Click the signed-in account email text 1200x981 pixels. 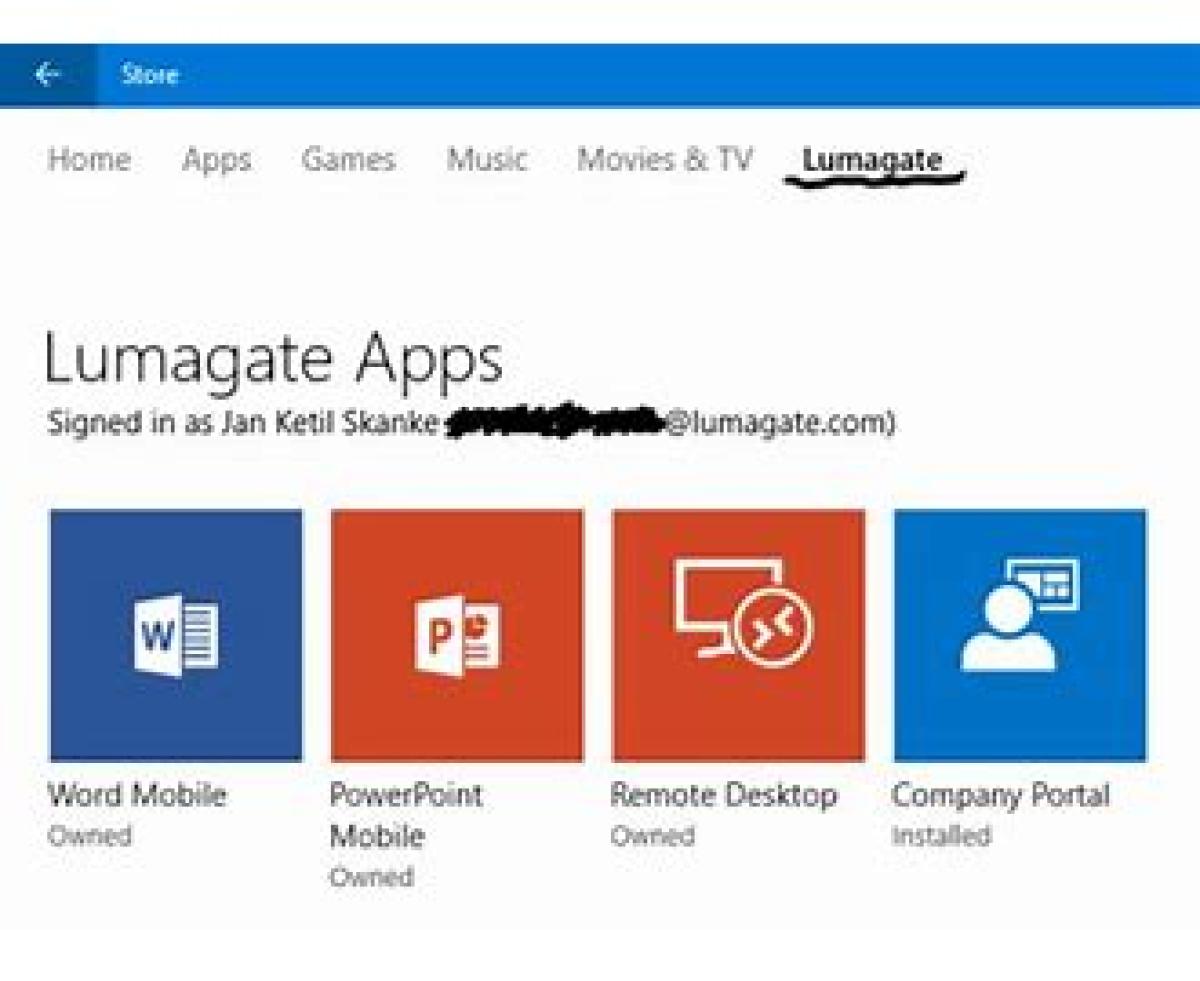670,424
